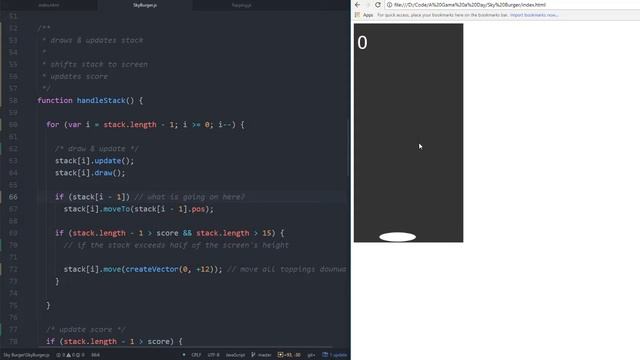Click the line 66 gutter number

point(13,197)
